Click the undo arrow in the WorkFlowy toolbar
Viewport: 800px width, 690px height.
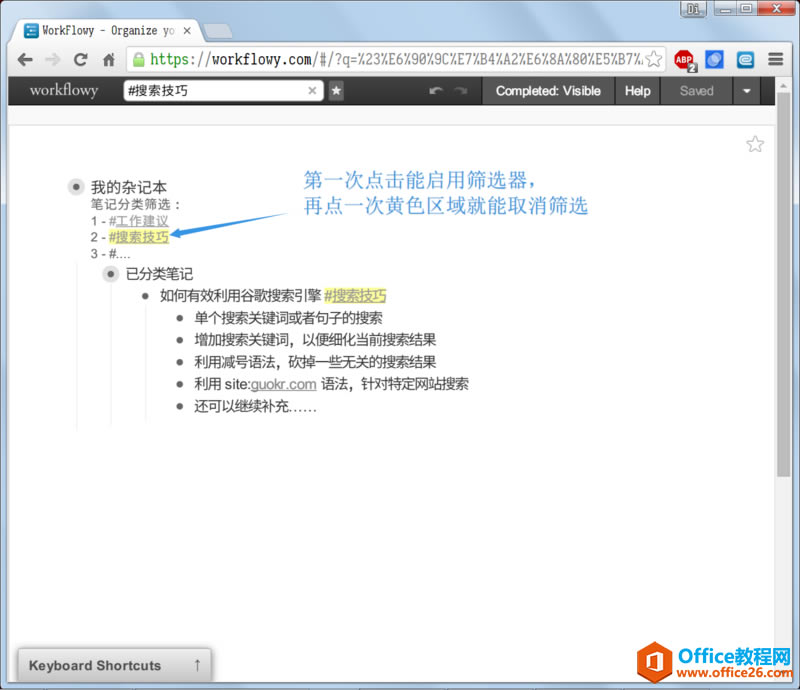436,91
